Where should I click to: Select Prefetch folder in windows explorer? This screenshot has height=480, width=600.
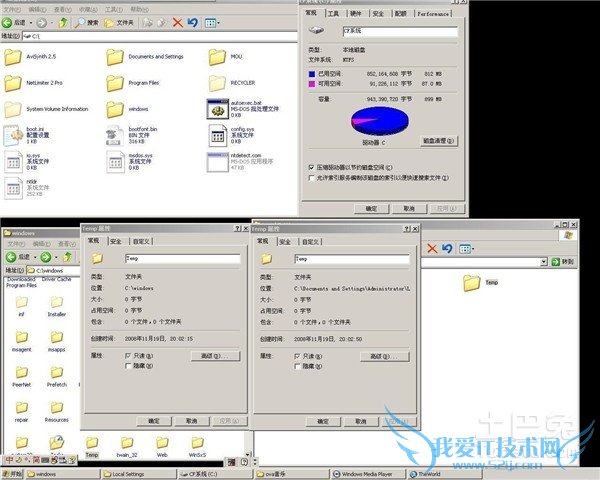click(57, 372)
